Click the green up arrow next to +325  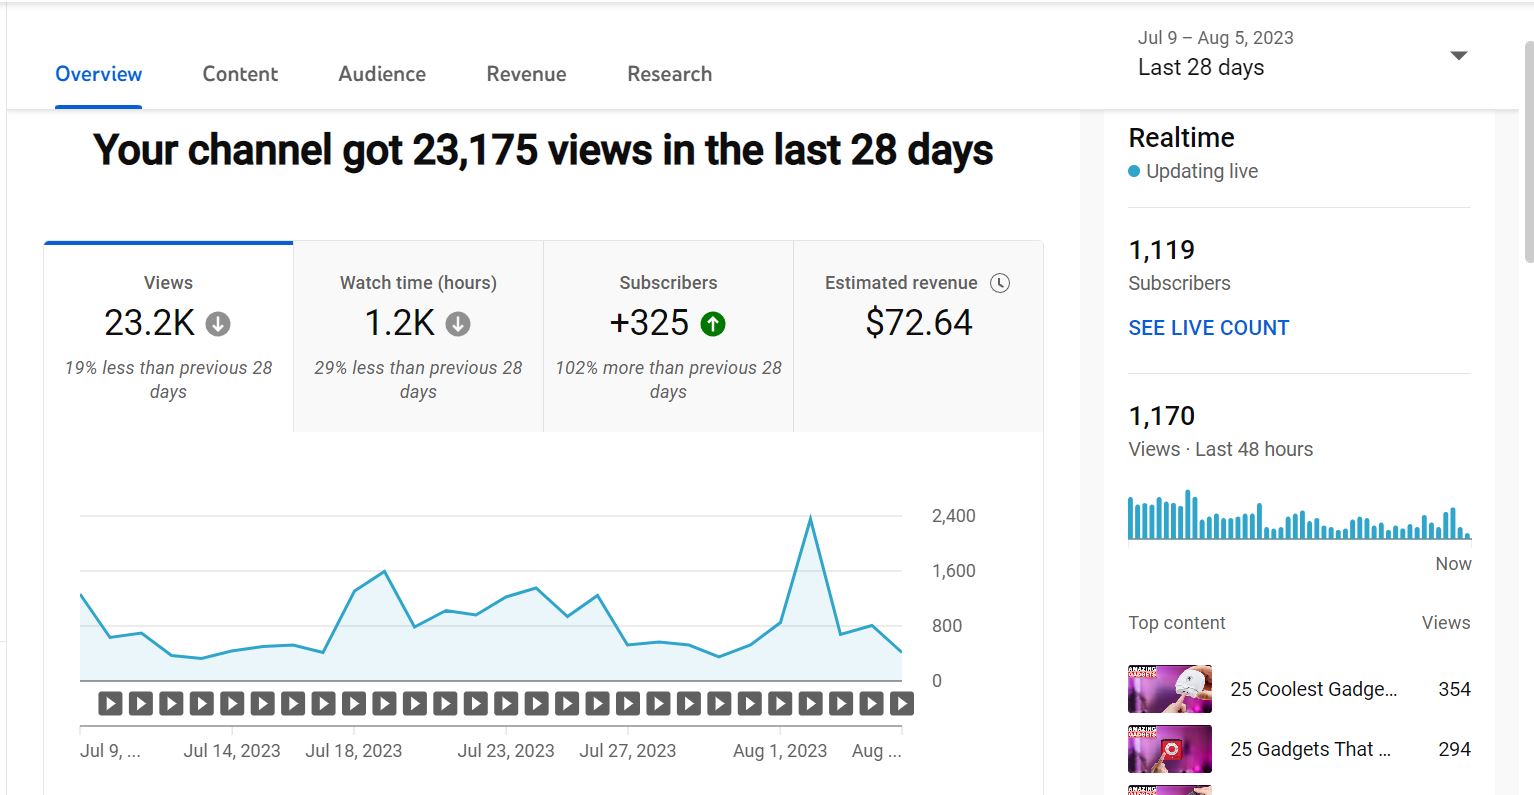[x=713, y=324]
